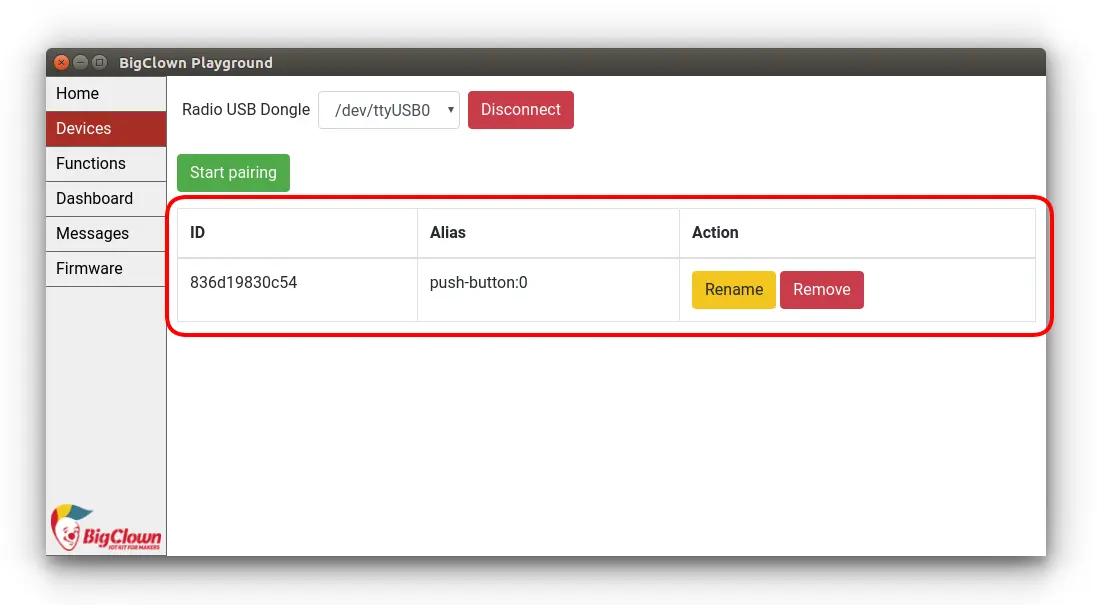Close the BigClown Playground window
The image size is (1097, 605).
[x=62, y=63]
